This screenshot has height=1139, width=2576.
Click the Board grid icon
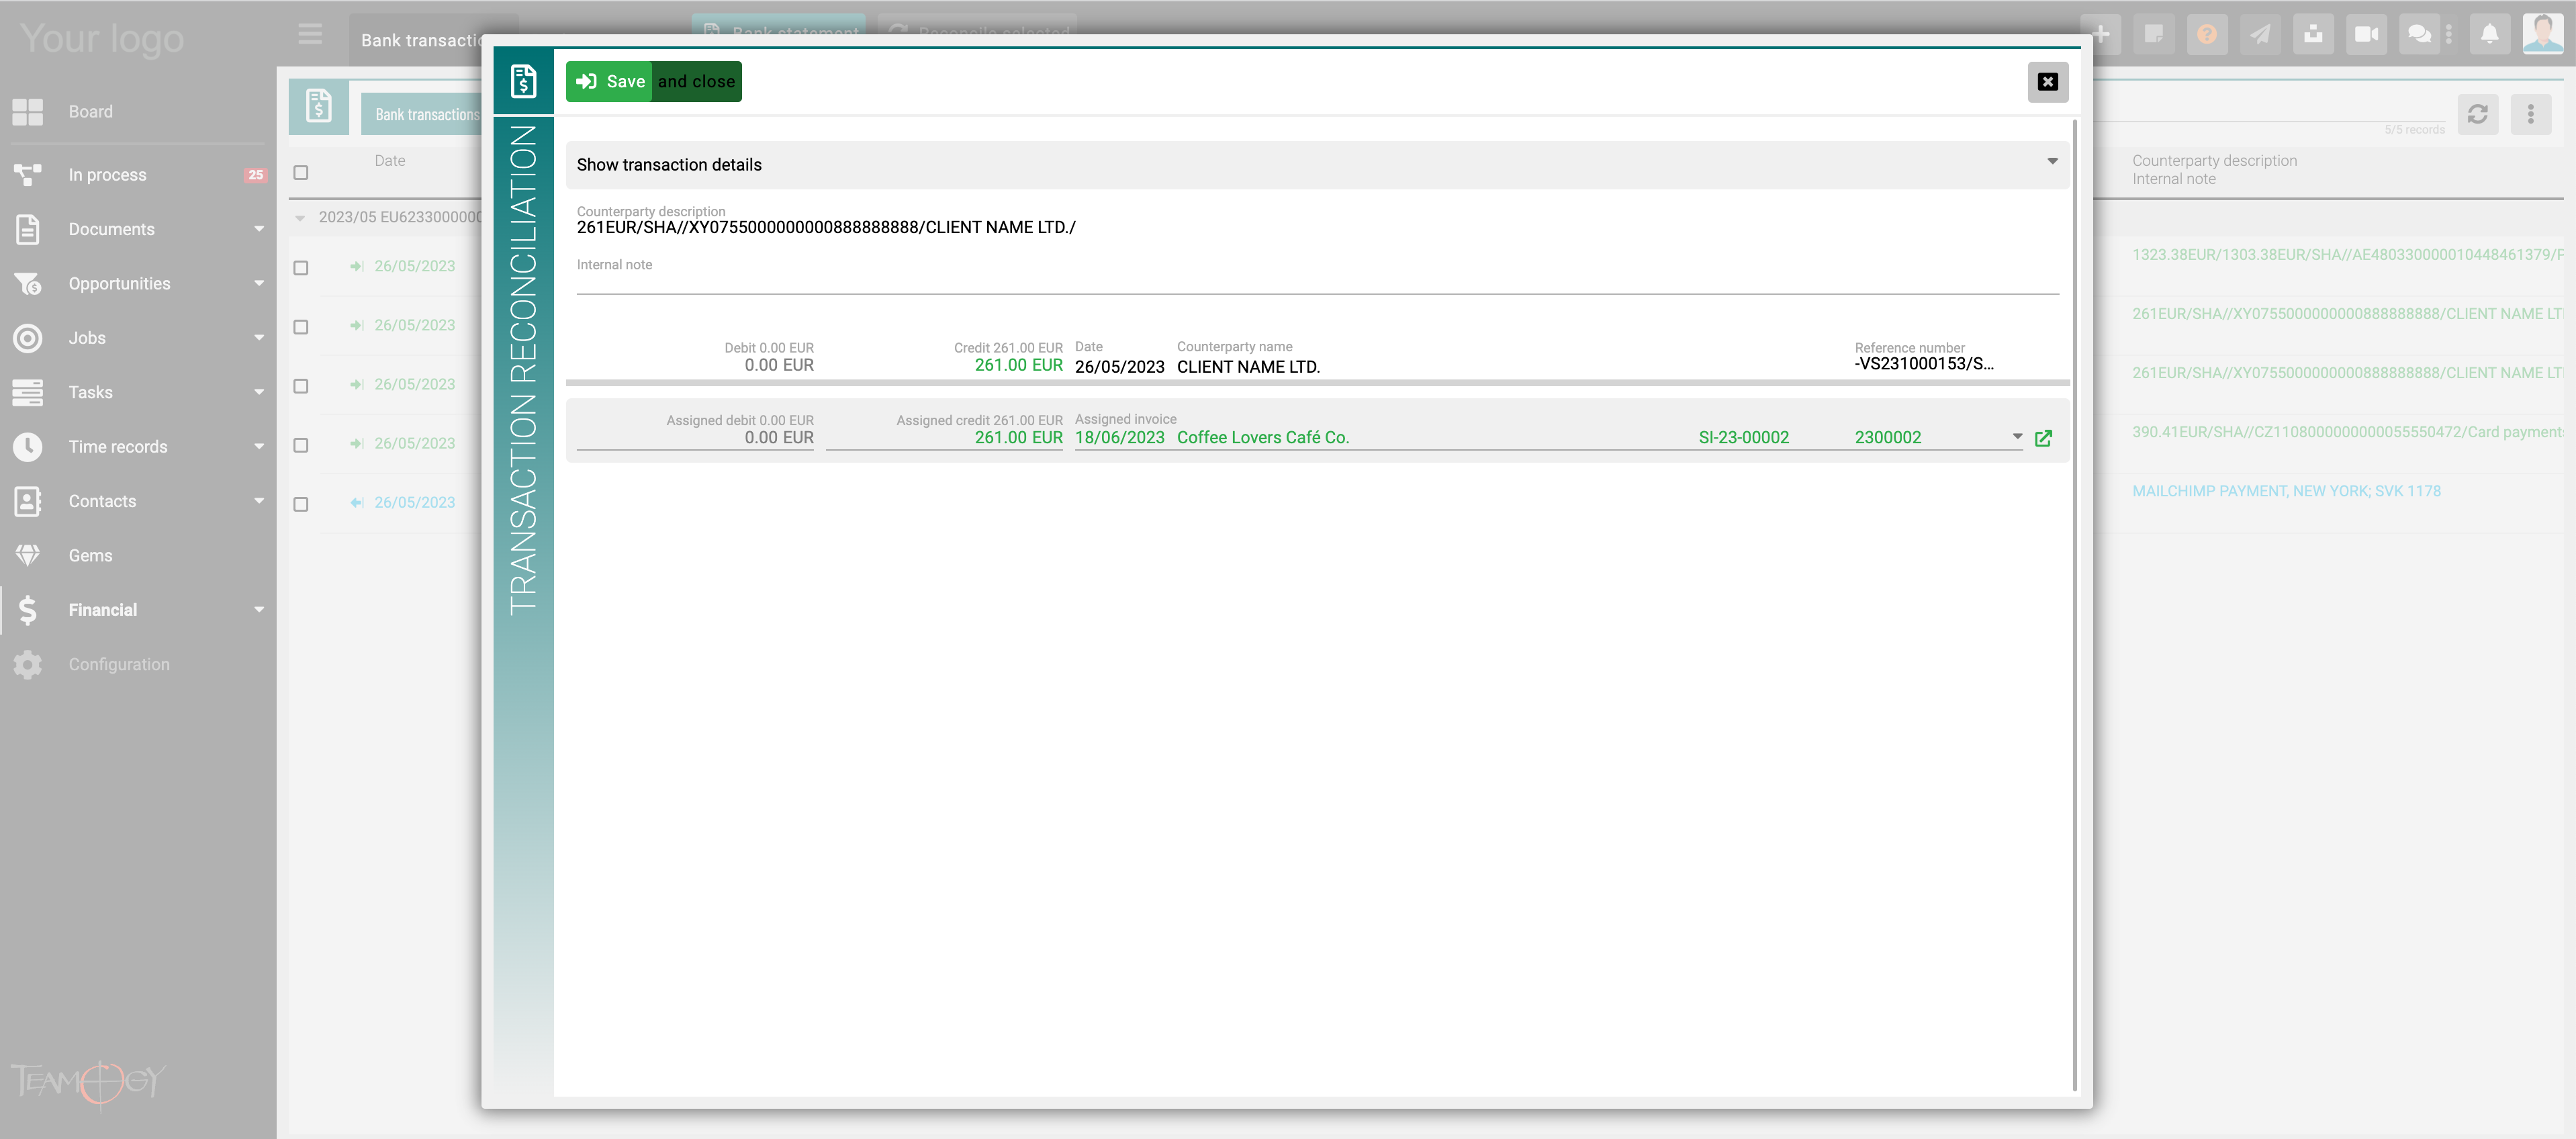tap(28, 112)
